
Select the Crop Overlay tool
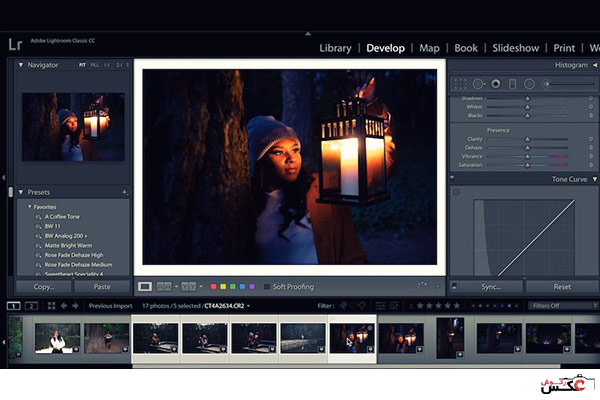pos(460,84)
